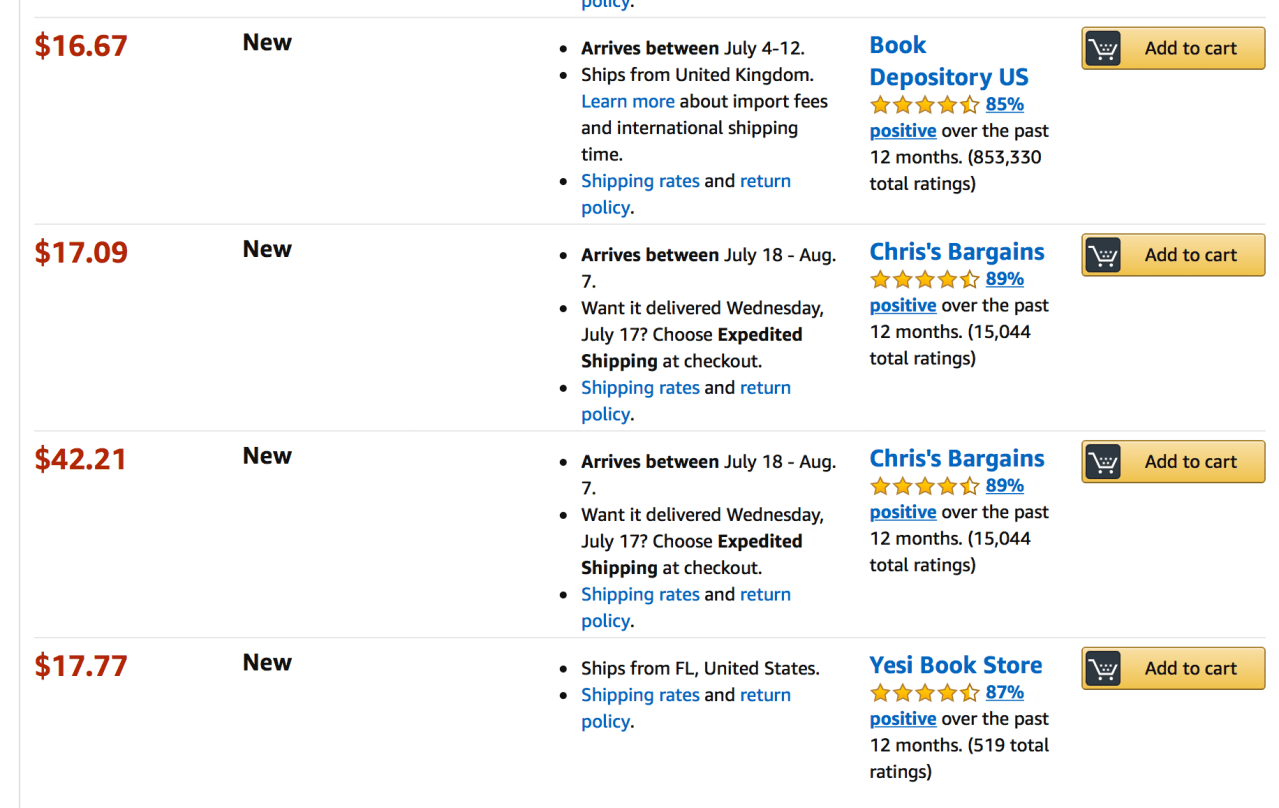
Task: Click Learn more about import fees
Action: click(x=627, y=102)
